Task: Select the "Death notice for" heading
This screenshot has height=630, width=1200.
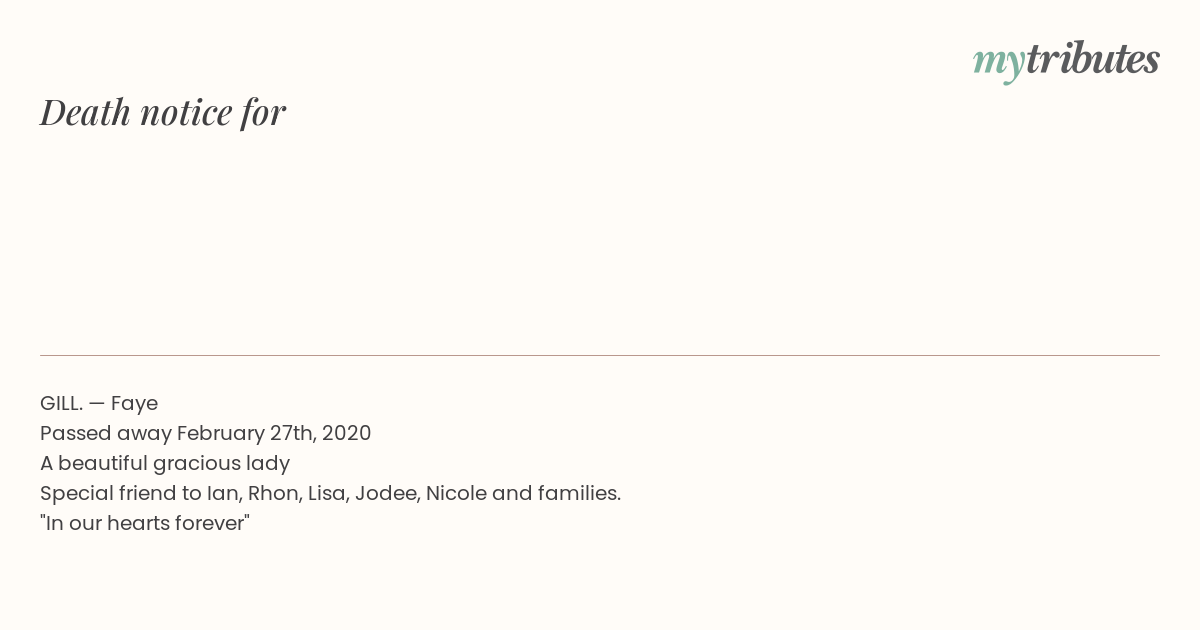Action: (163, 112)
